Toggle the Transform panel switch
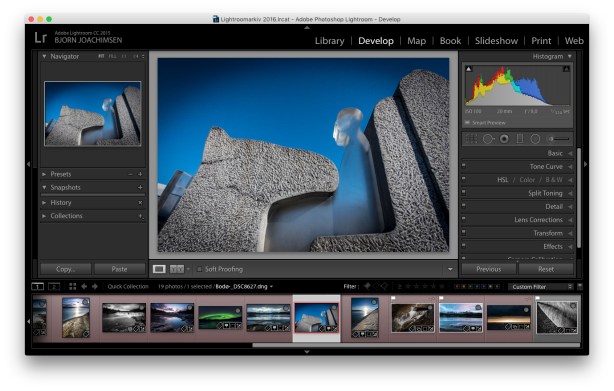The image size is (614, 391). pos(464,232)
